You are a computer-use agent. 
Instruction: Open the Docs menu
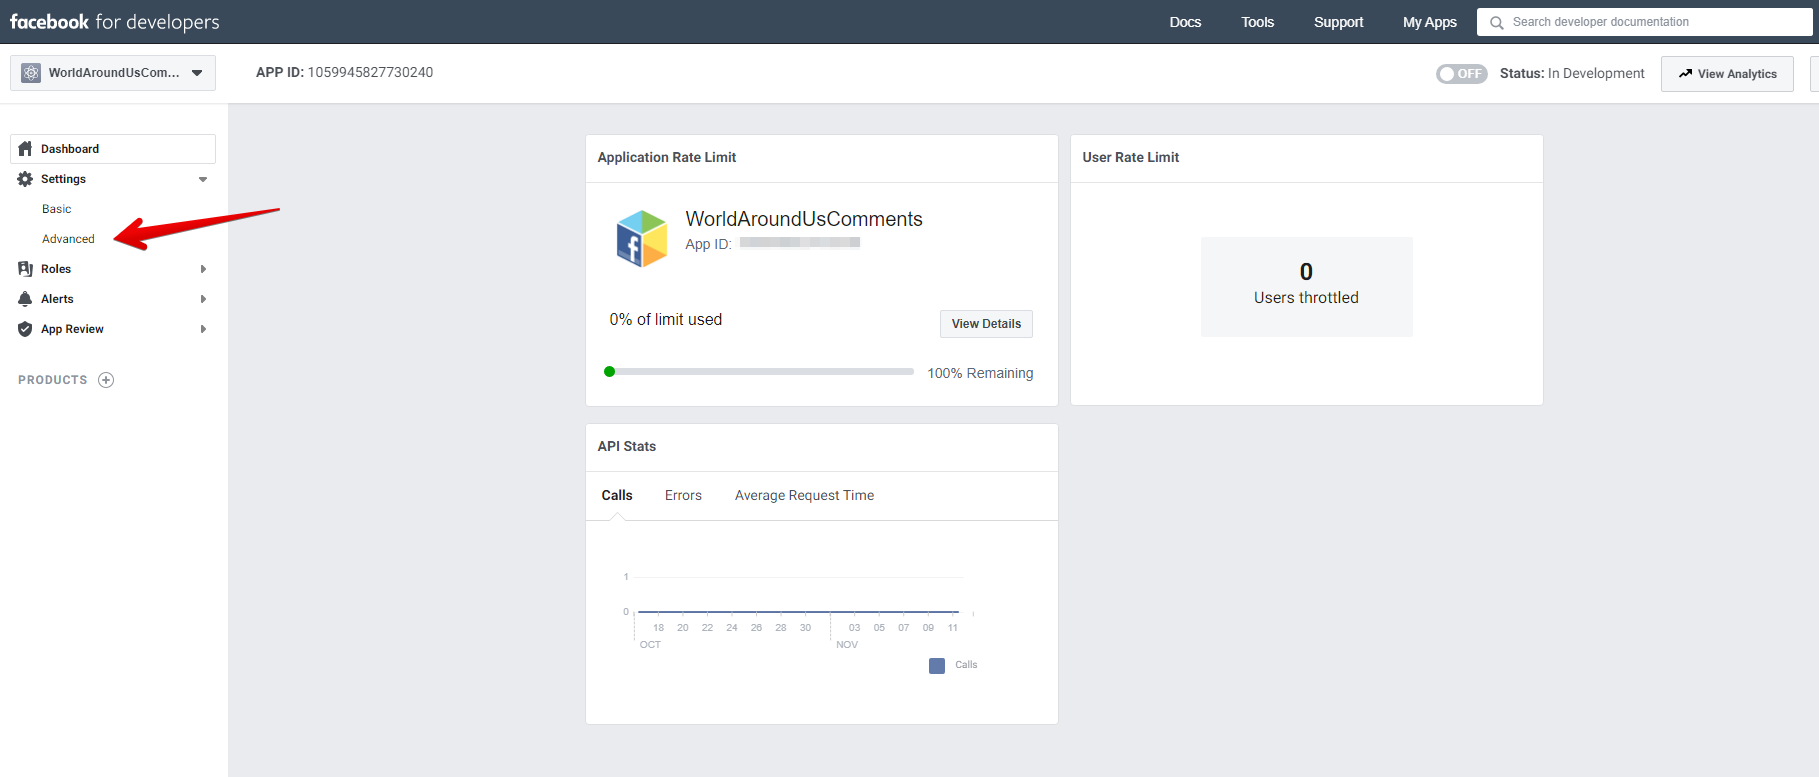click(1185, 22)
